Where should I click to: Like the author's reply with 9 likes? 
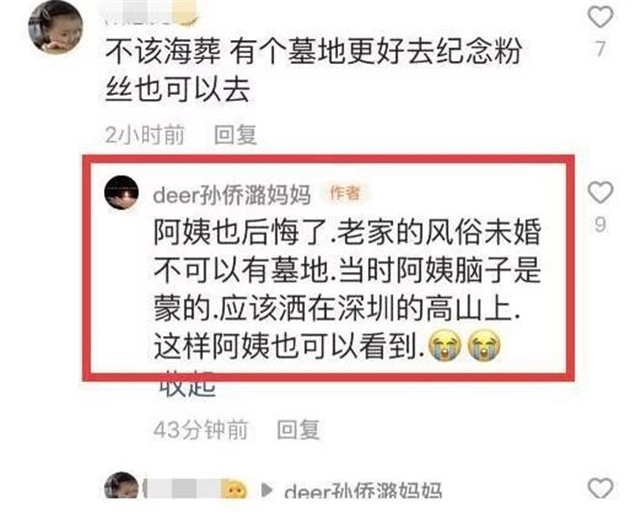click(600, 192)
